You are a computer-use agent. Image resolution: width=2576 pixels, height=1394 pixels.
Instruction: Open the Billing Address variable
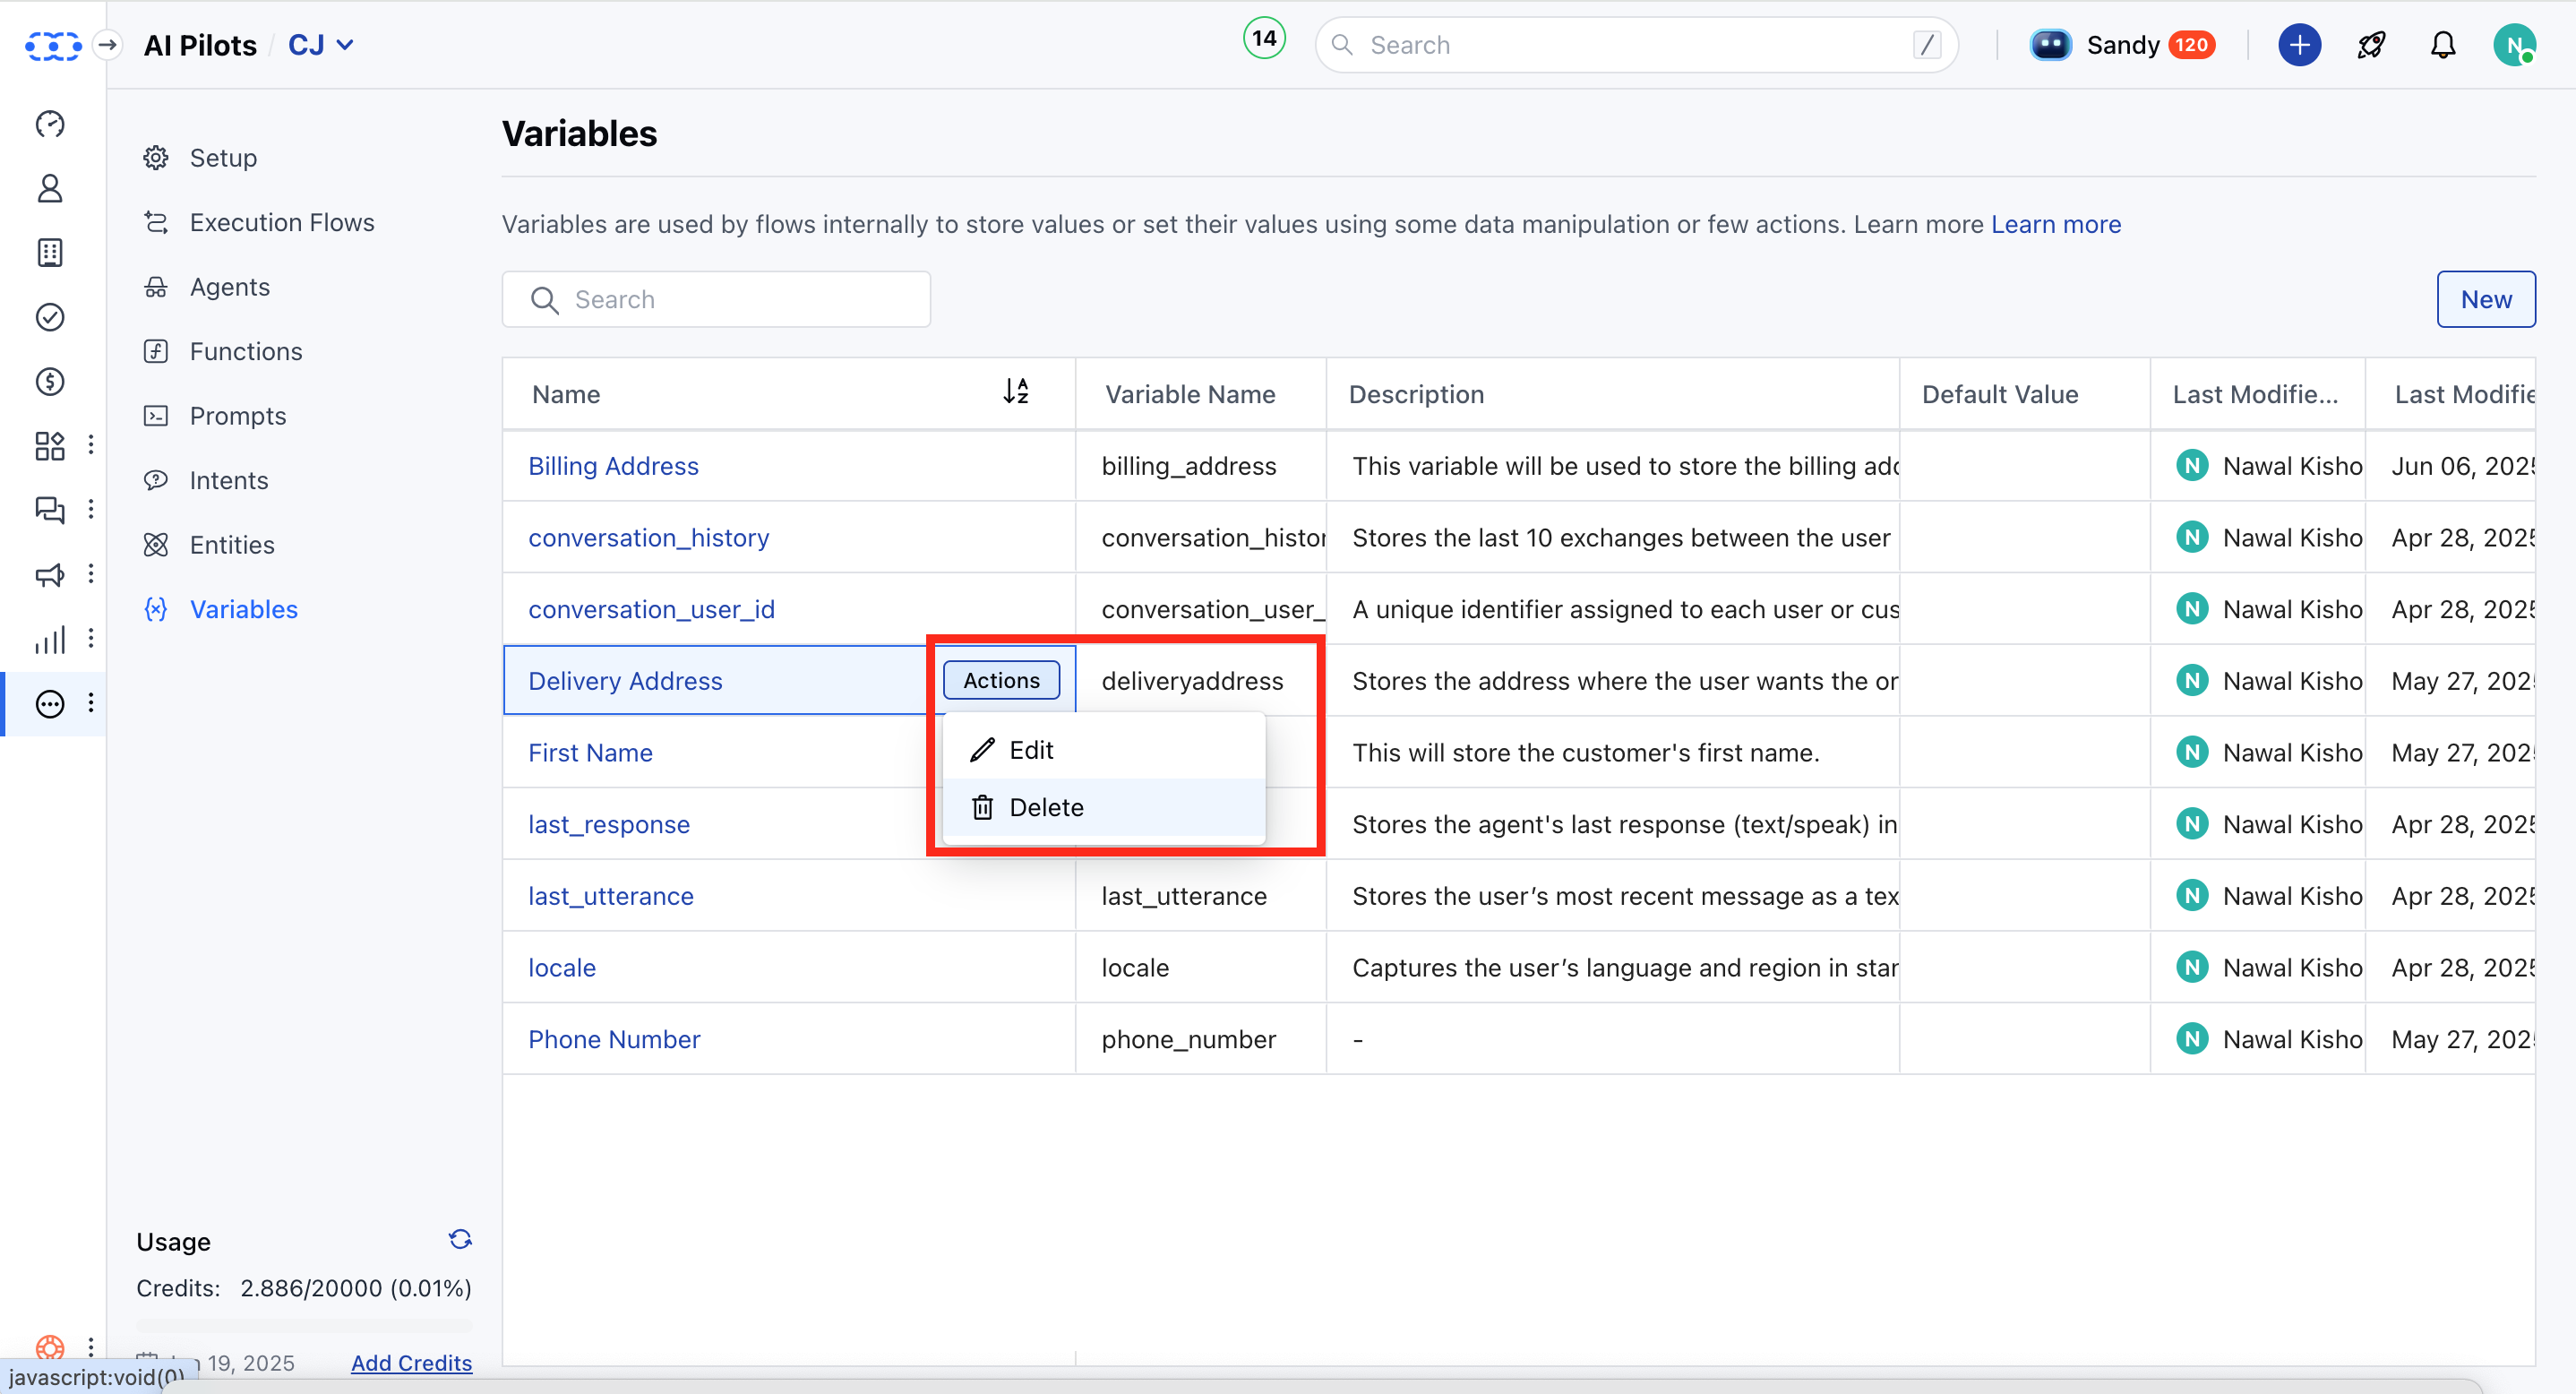pos(613,466)
